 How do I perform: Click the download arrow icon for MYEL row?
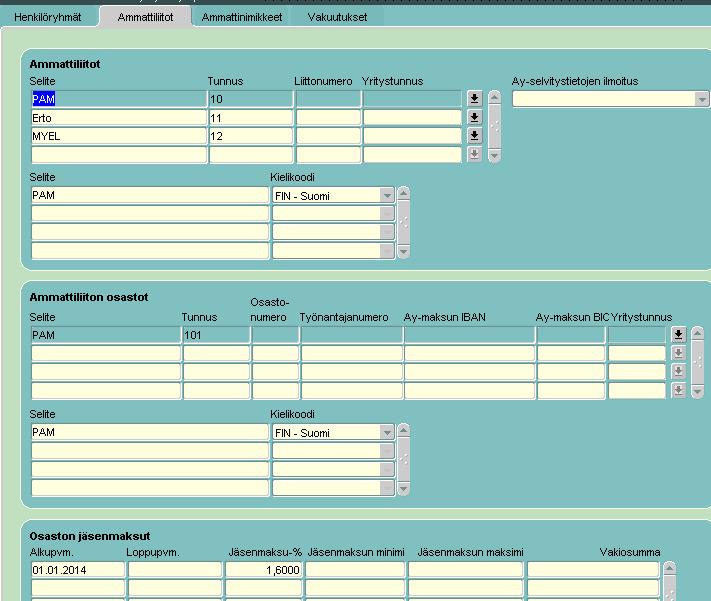[x=474, y=136]
